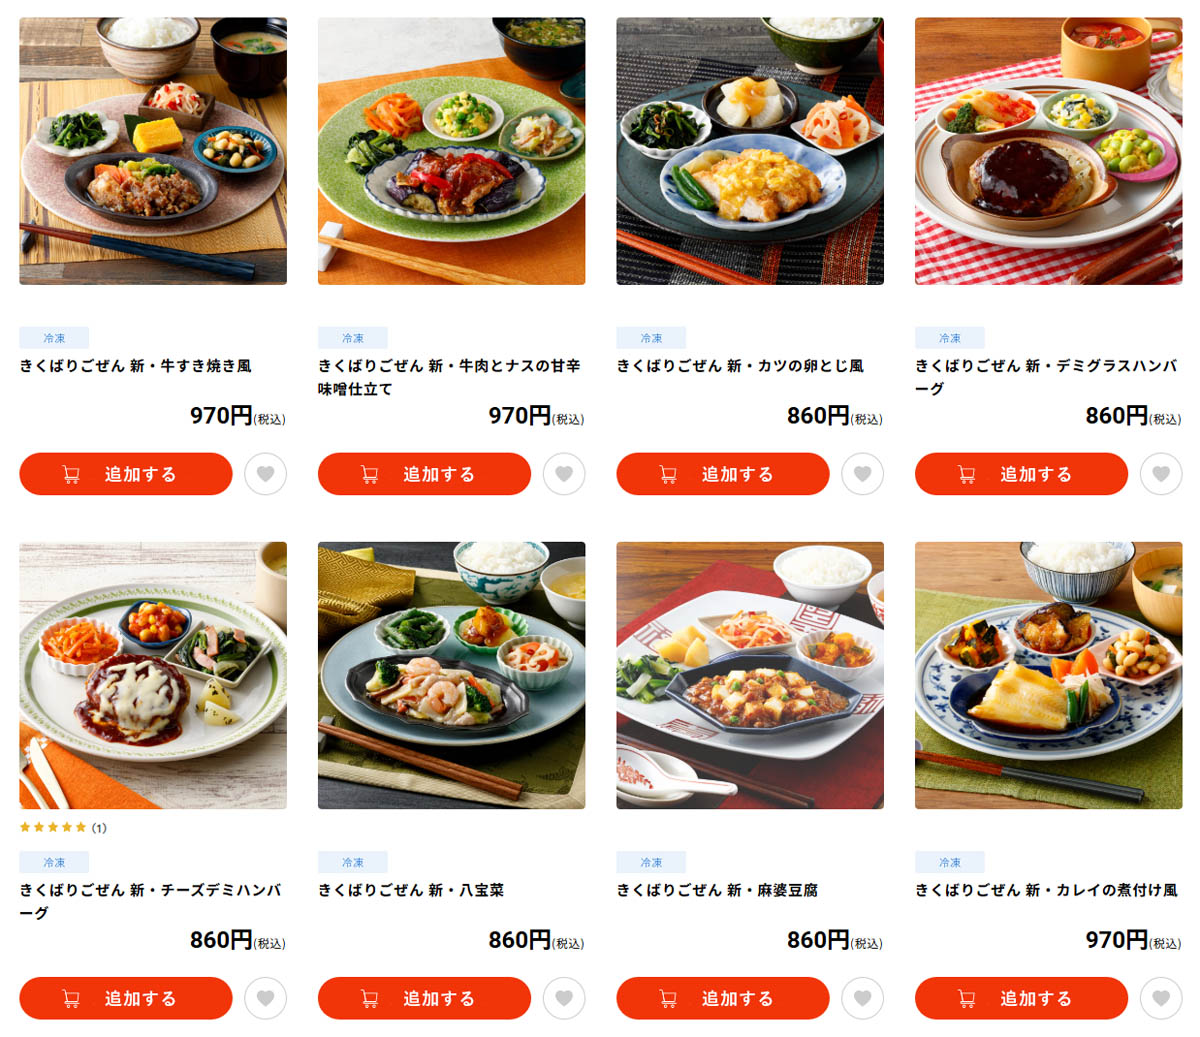
Task: Toggle the heart for カレイの煮付け風
Action: (1161, 998)
